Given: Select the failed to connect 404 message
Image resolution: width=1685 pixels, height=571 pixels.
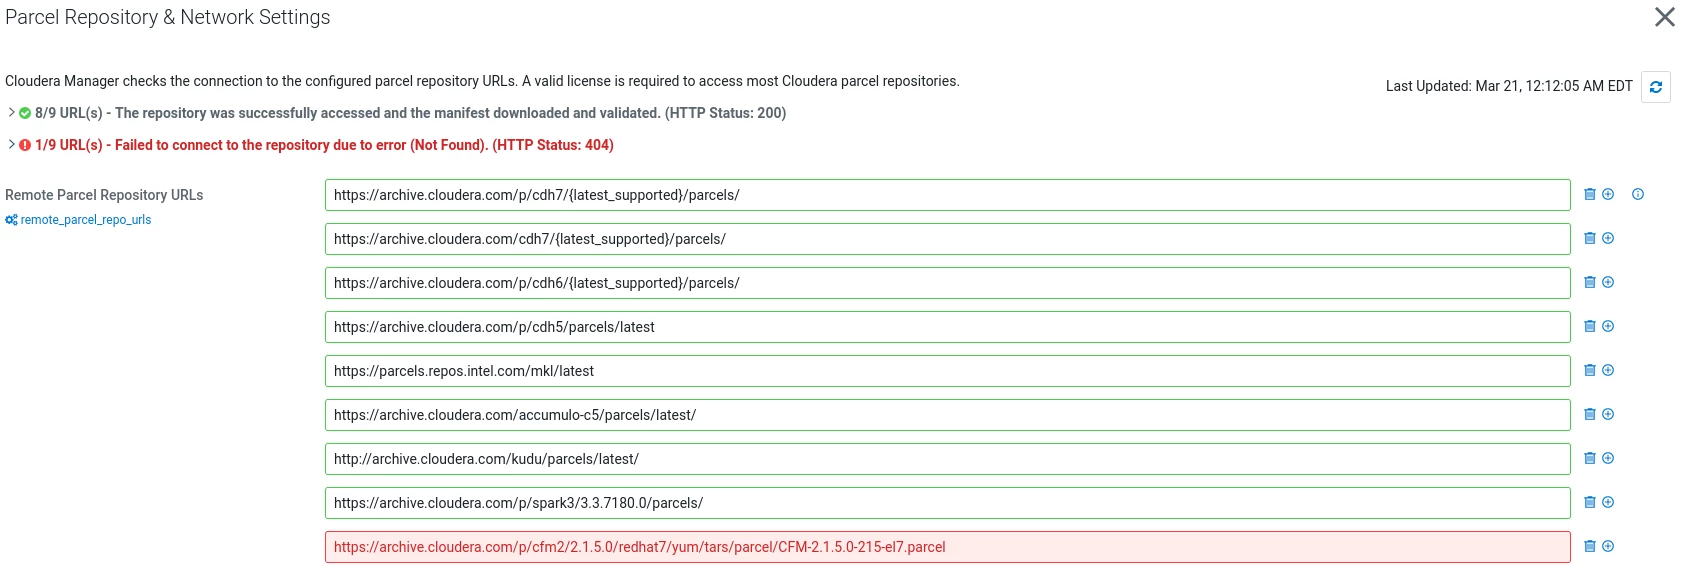Looking at the screenshot, I should coord(324,145).
